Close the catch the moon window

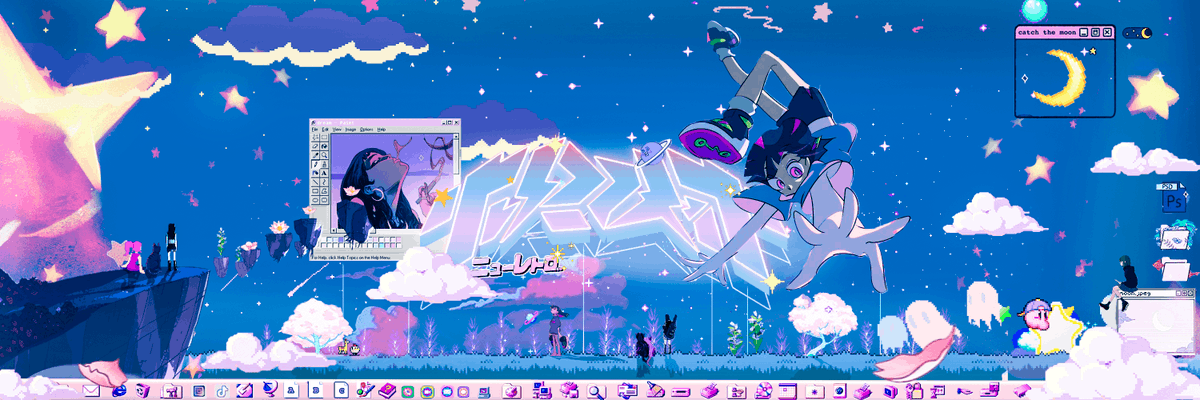tap(1107, 32)
